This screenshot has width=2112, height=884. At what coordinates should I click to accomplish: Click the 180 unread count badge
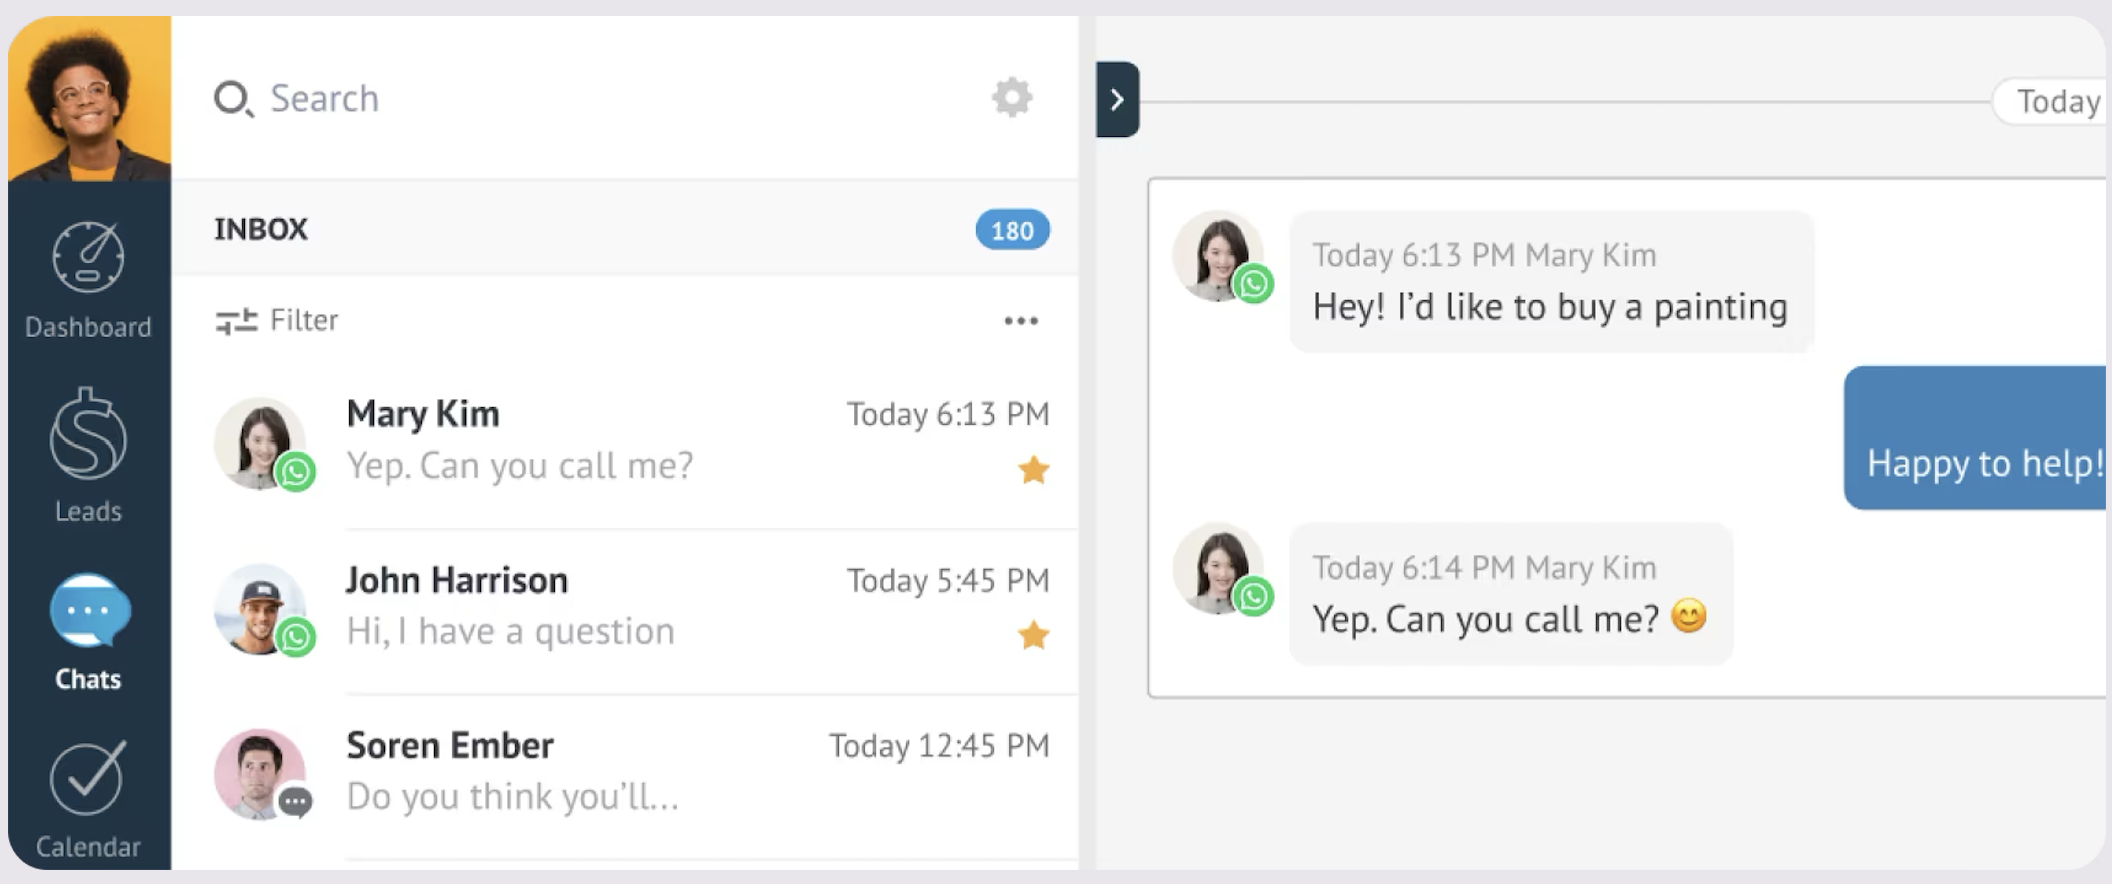1012,230
